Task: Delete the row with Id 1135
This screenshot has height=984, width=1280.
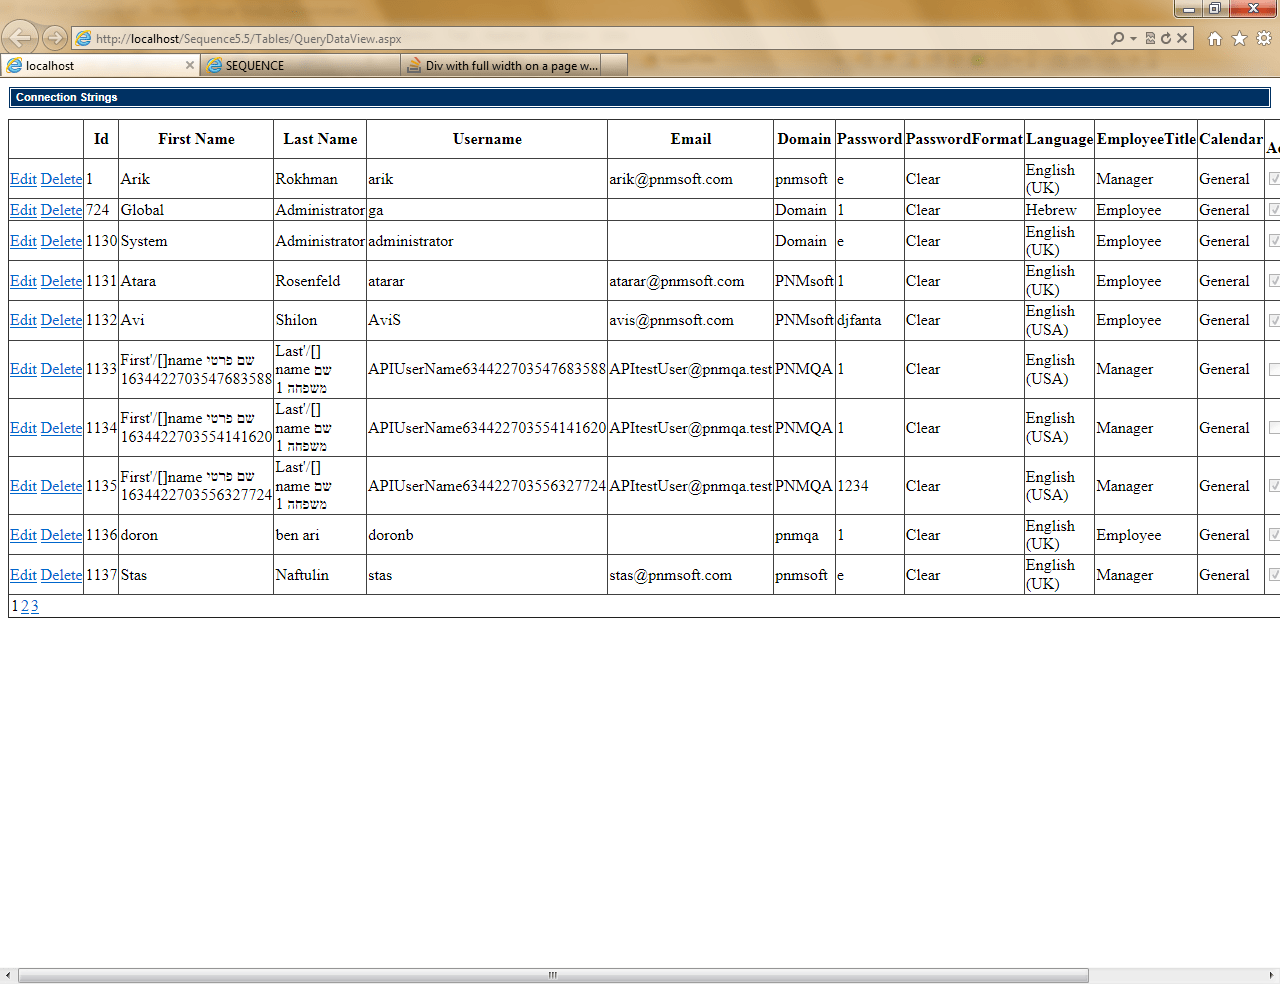Action: 61,486
